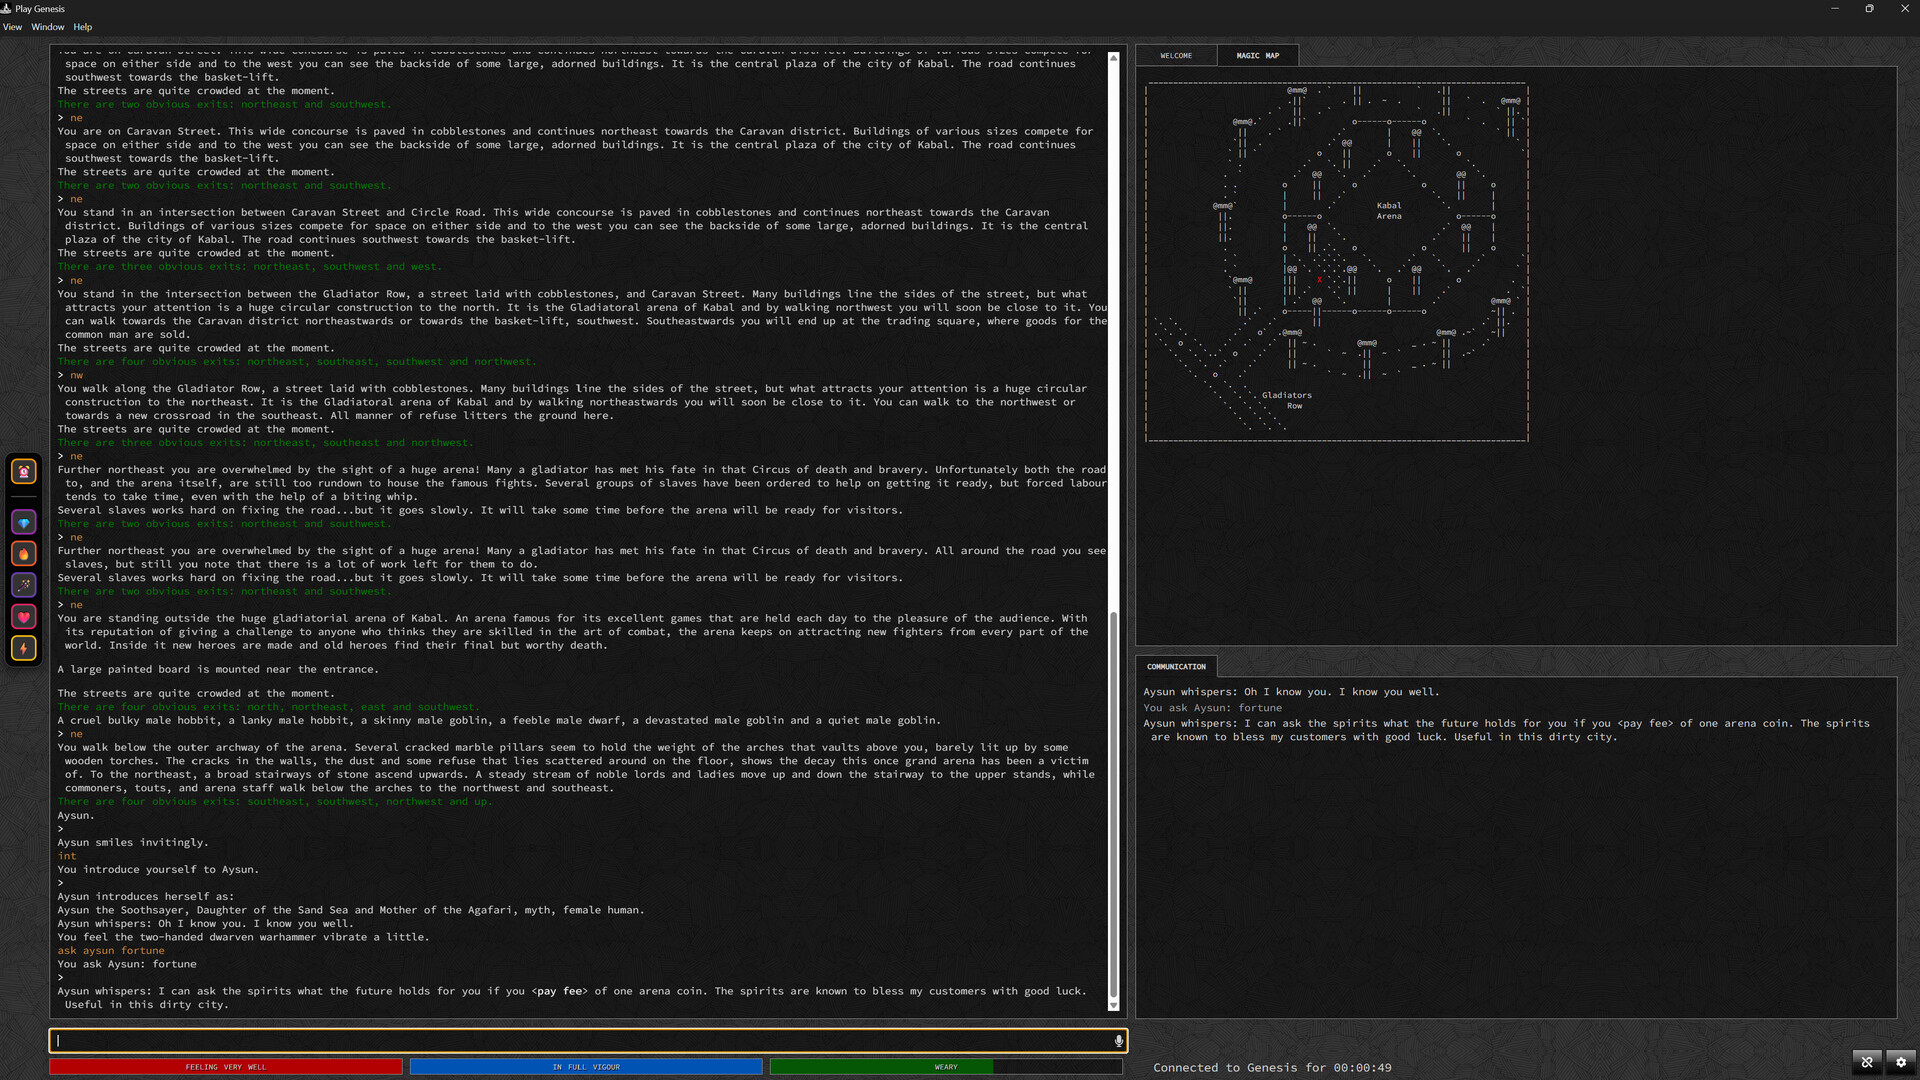Click the microphone icon in command input

click(1118, 1041)
